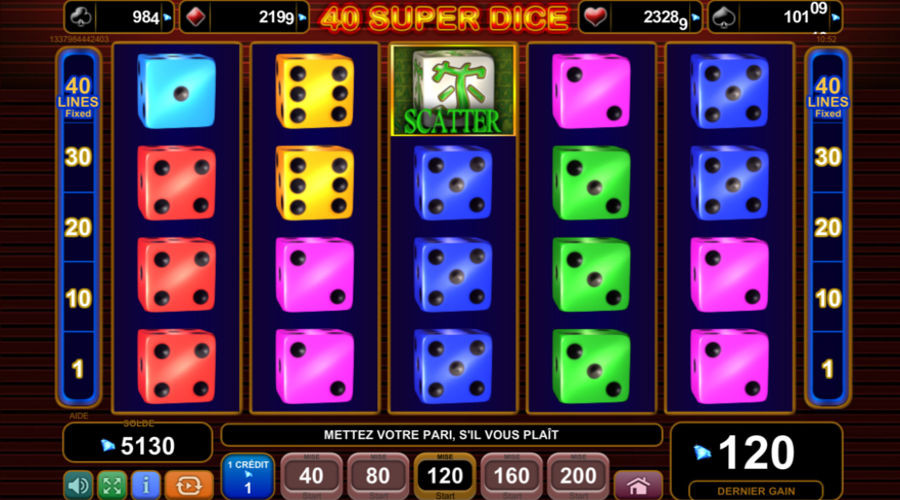Choose the 160 bet option
This screenshot has width=900, height=500.
pyautogui.click(x=511, y=476)
